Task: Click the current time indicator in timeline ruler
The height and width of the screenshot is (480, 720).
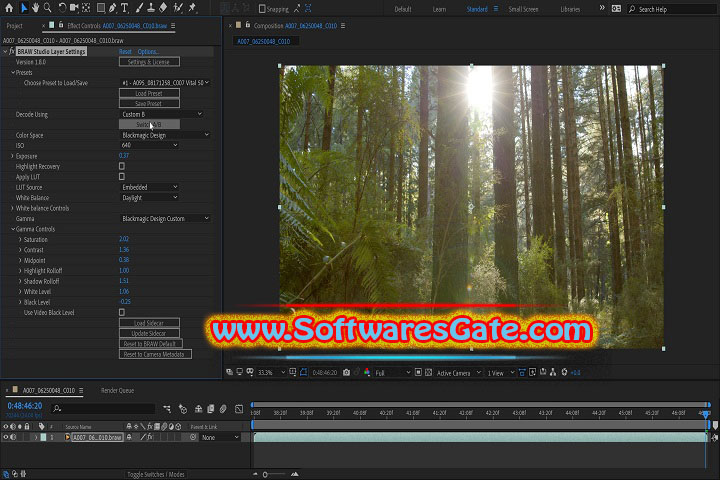Action: (706, 414)
